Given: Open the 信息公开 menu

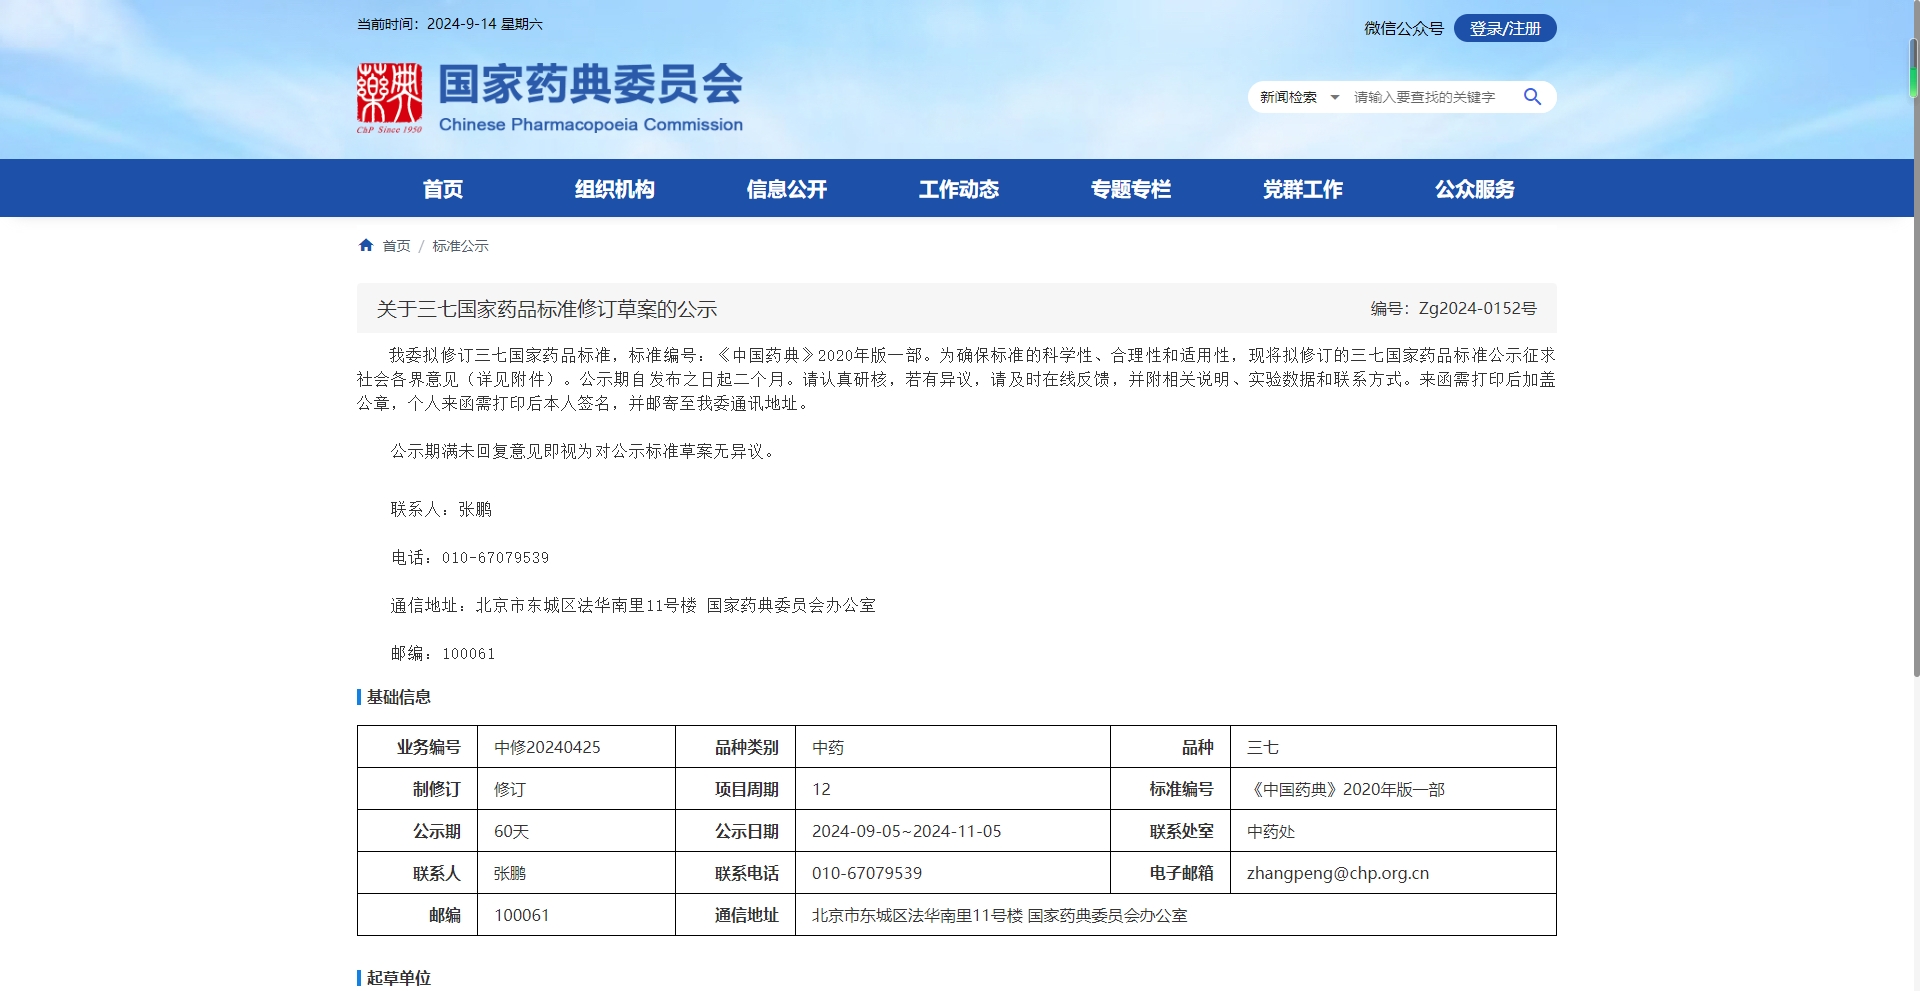Looking at the screenshot, I should 786,189.
